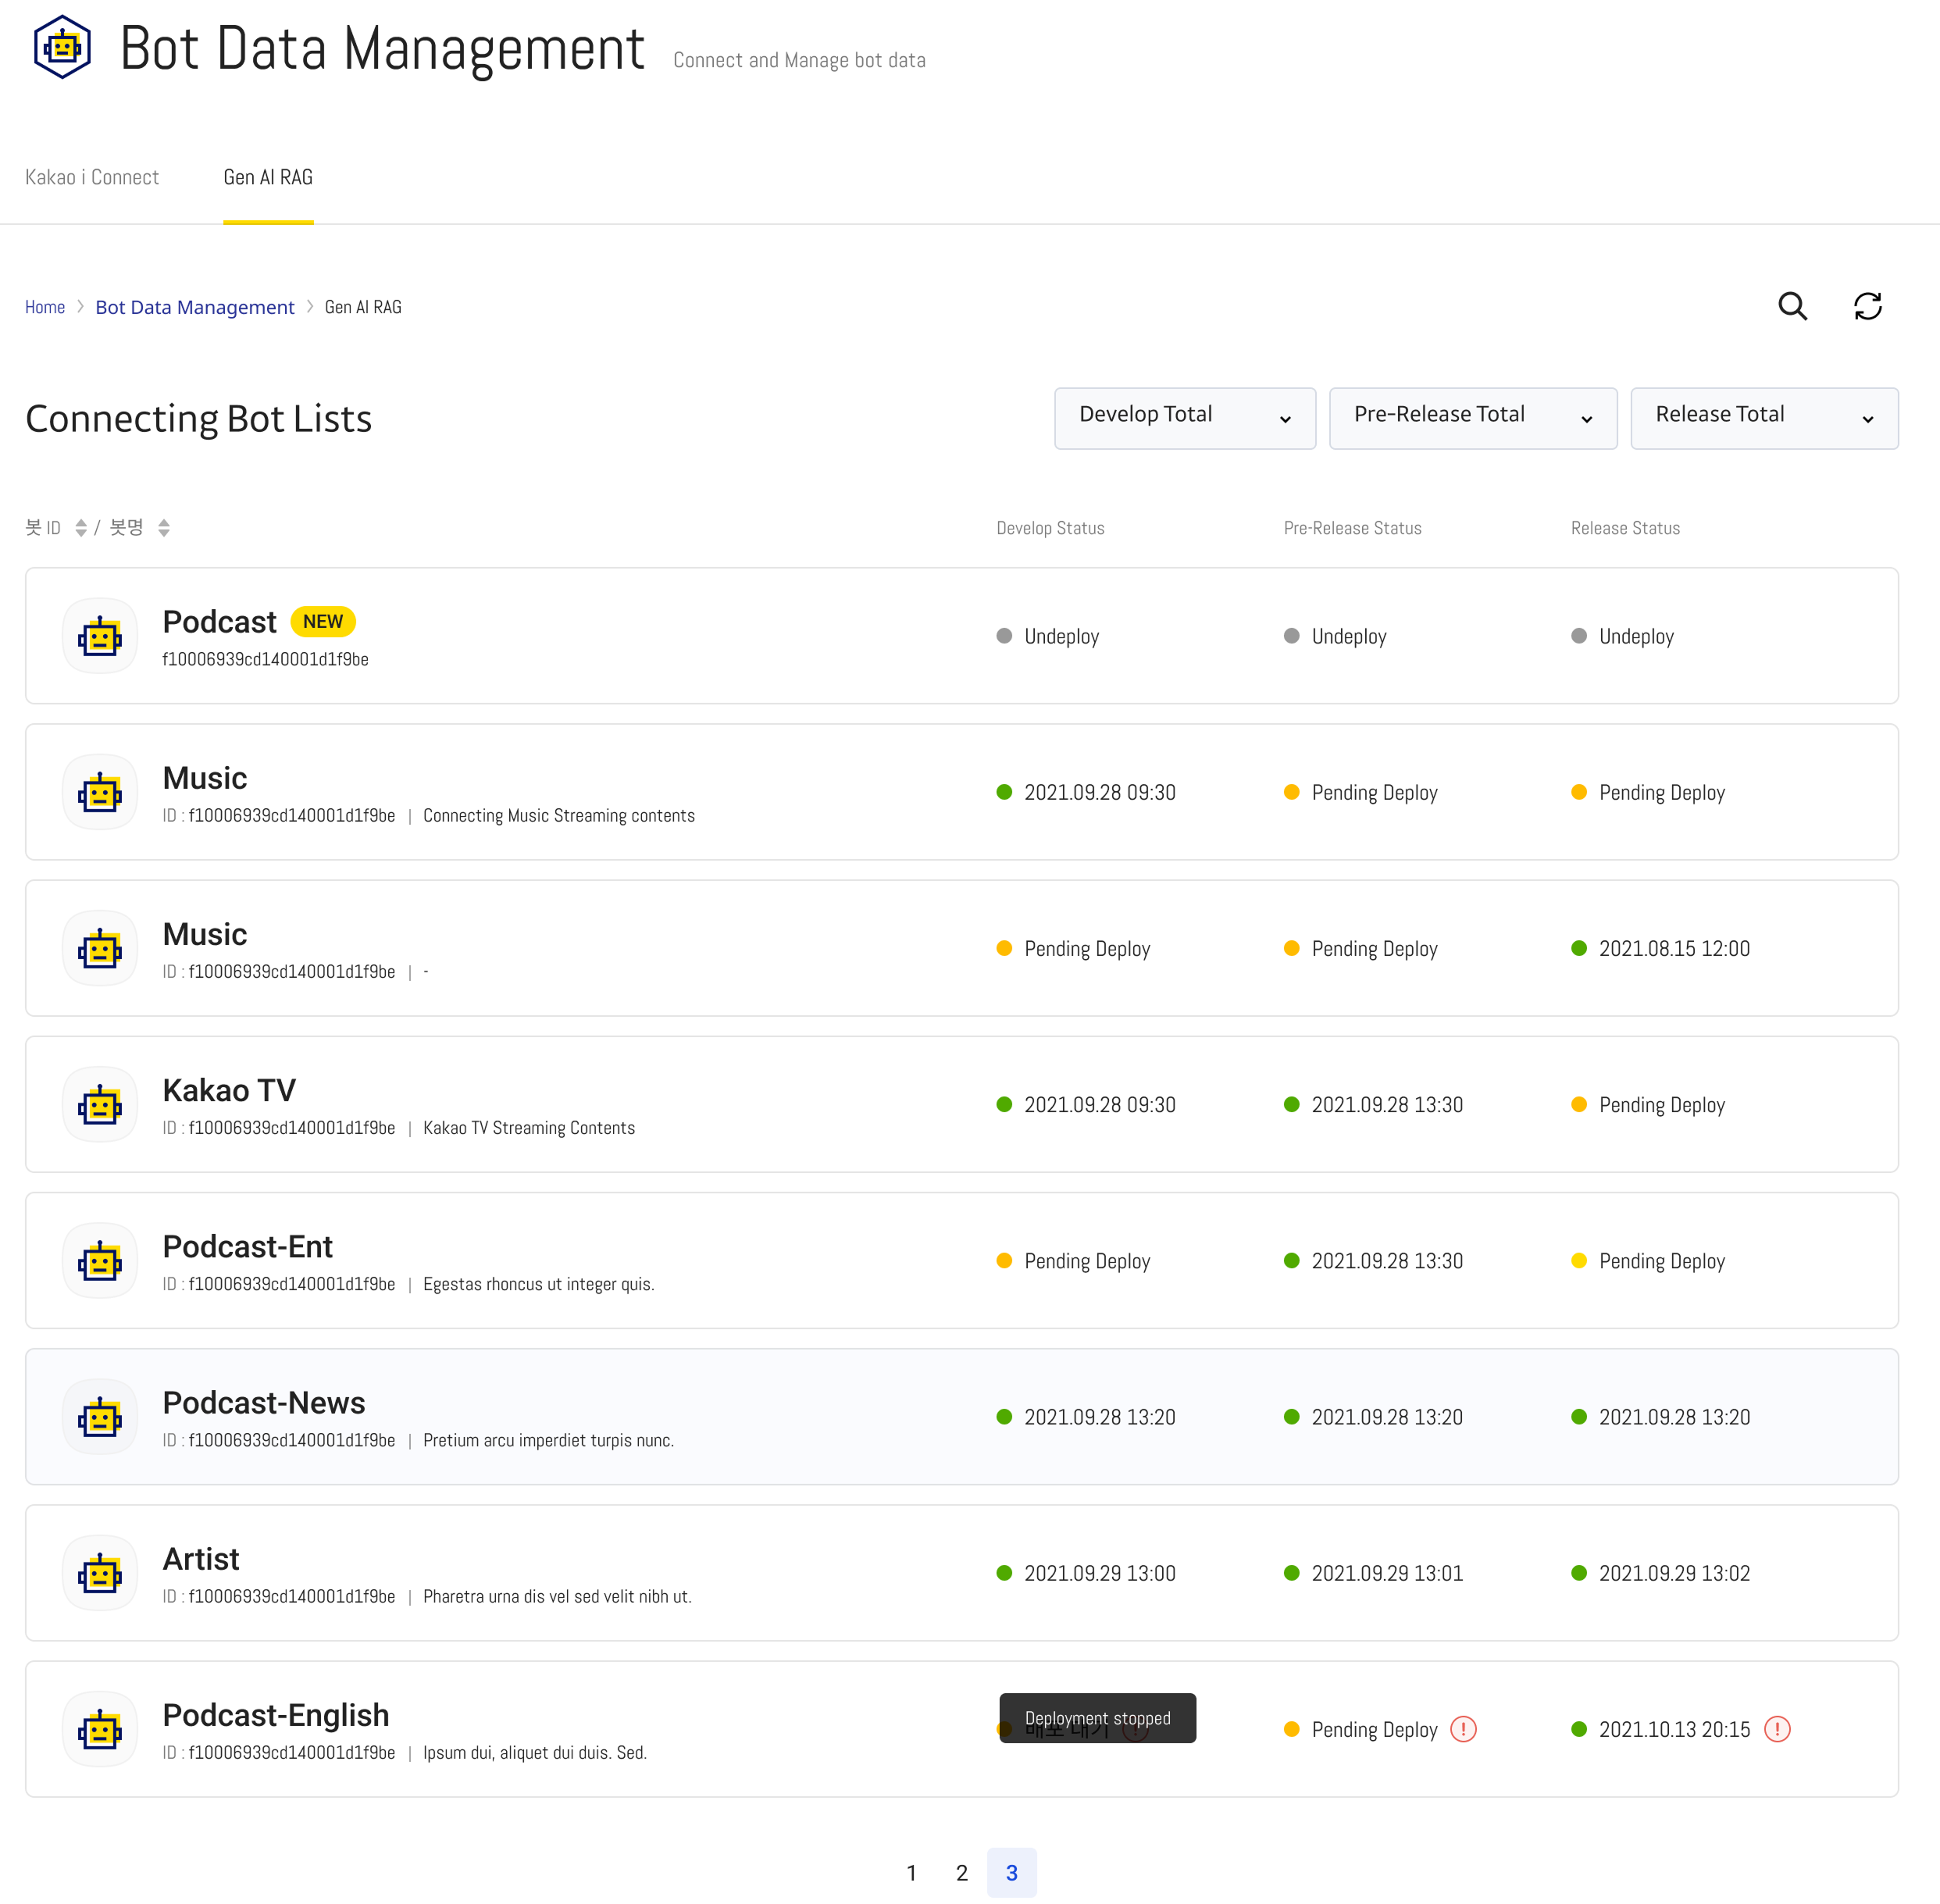This screenshot has width=1940, height=1904.
Task: Open the Develop Total dropdown
Action: click(x=1185, y=418)
